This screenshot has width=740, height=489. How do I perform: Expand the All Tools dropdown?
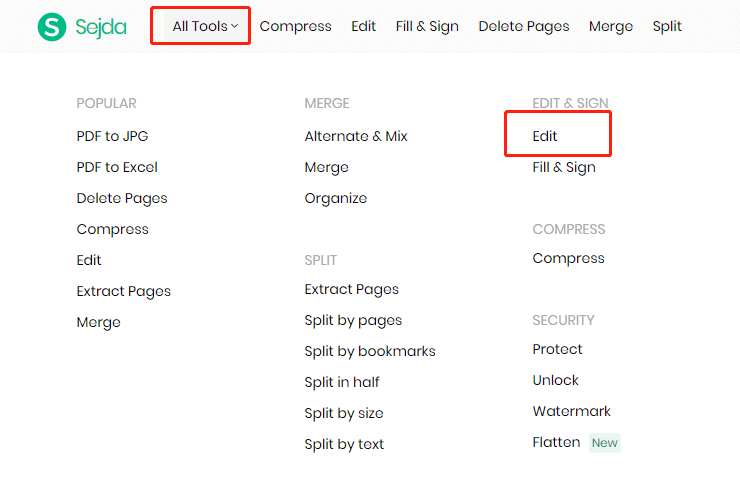tap(205, 26)
